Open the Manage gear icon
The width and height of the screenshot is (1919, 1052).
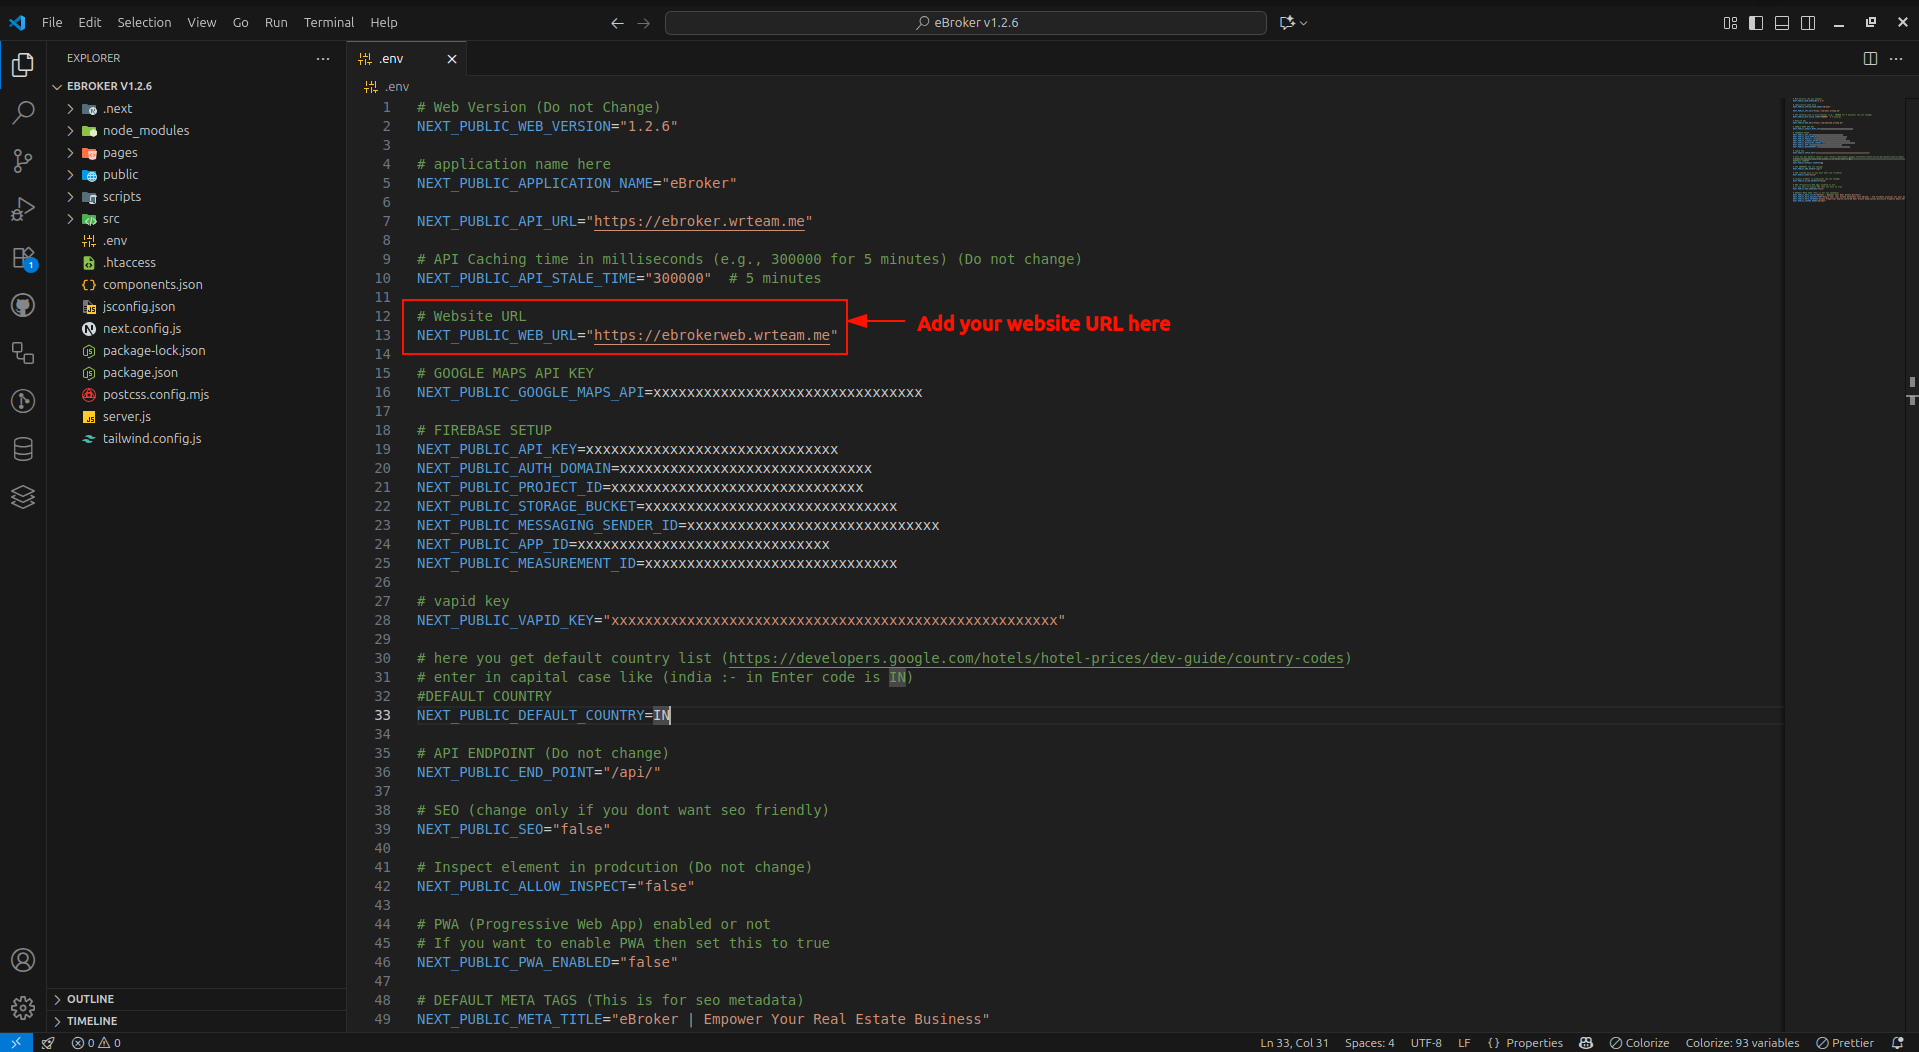click(22, 1007)
